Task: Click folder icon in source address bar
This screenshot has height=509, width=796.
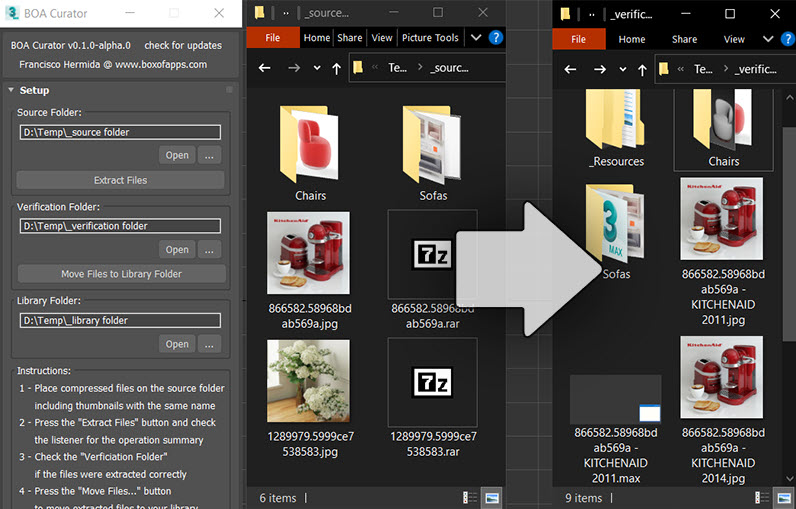Action: [358, 67]
